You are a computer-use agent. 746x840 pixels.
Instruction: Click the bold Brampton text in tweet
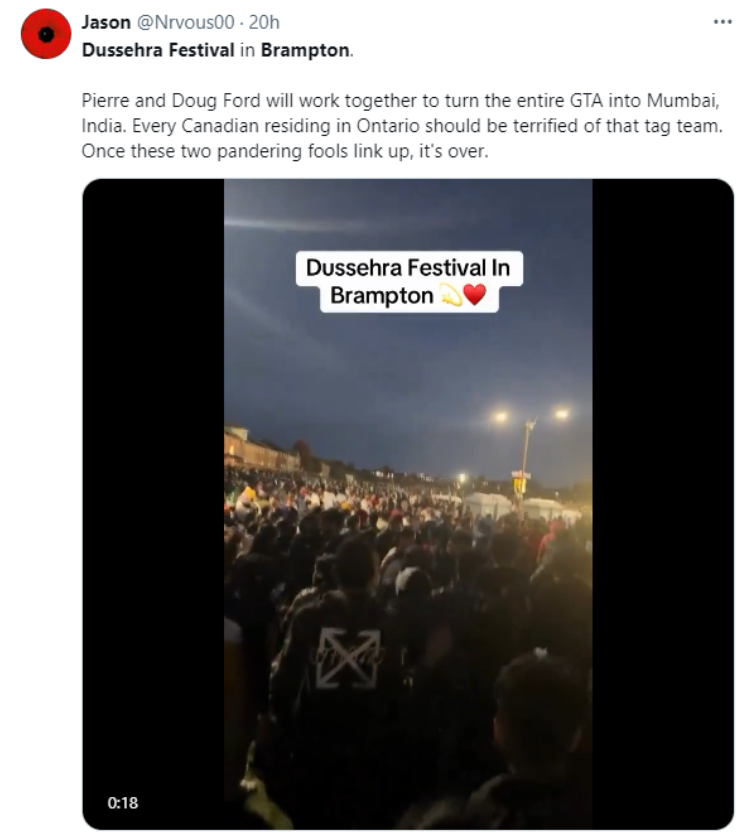(x=305, y=50)
